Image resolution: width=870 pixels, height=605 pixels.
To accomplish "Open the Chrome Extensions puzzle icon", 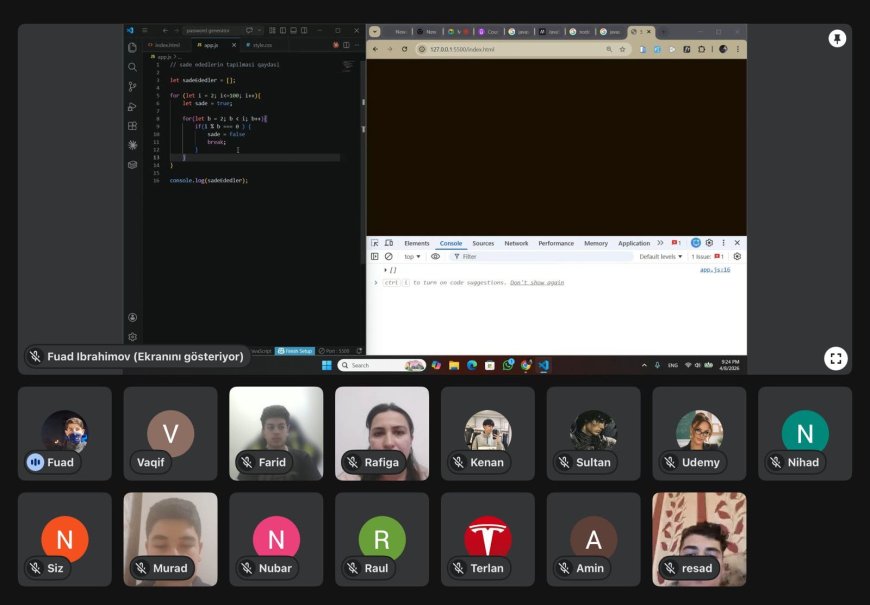I will coord(701,49).
